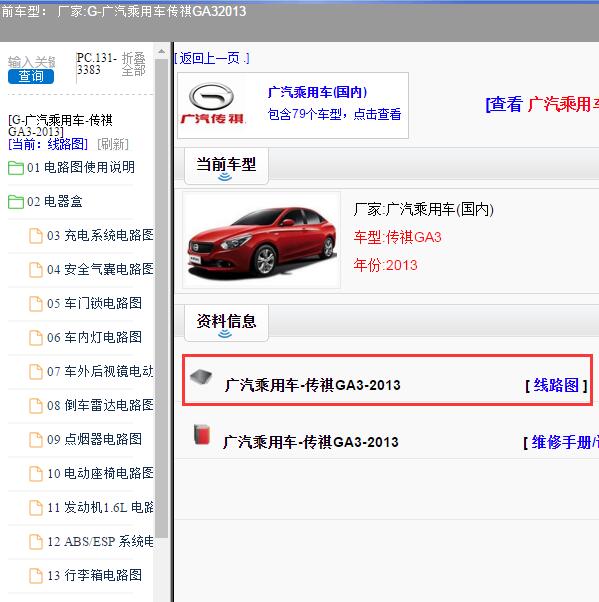Open 05 车门锁电路图
Viewport: 599px width, 602px height.
(94, 303)
